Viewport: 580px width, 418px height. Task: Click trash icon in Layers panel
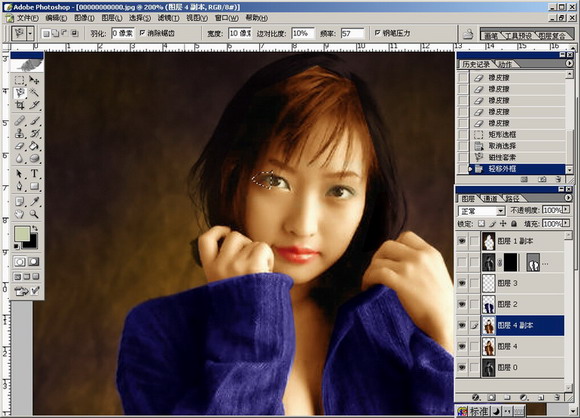557,398
